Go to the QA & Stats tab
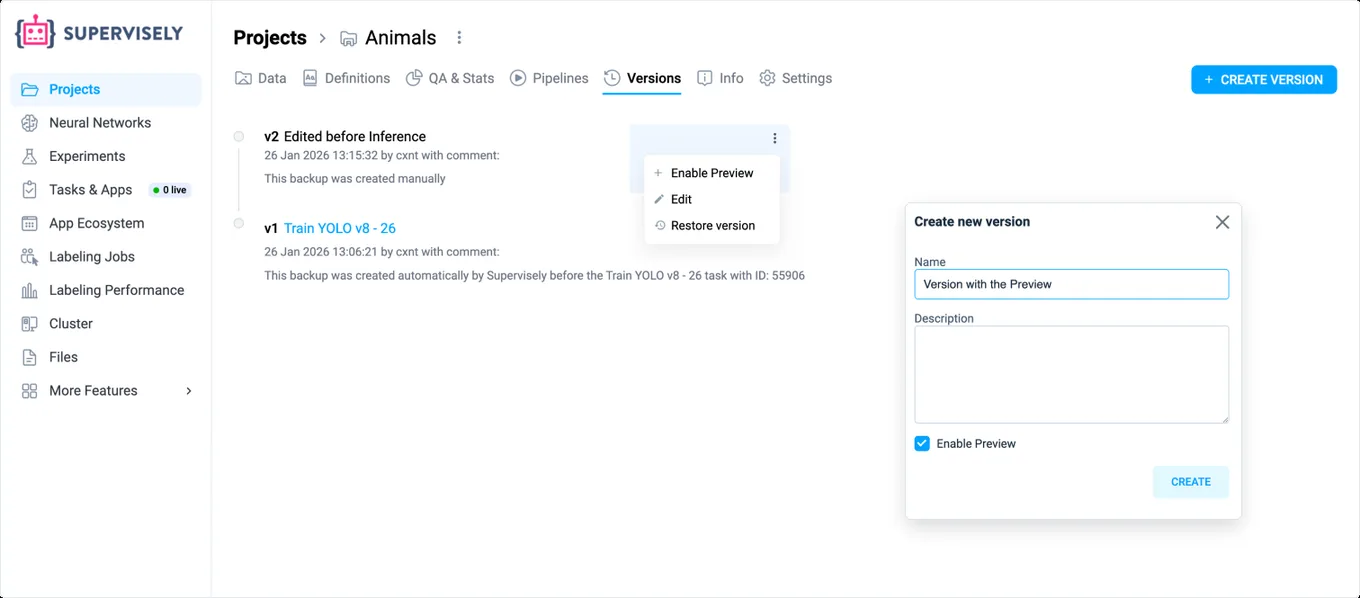The height and width of the screenshot is (598, 1360). [450, 78]
